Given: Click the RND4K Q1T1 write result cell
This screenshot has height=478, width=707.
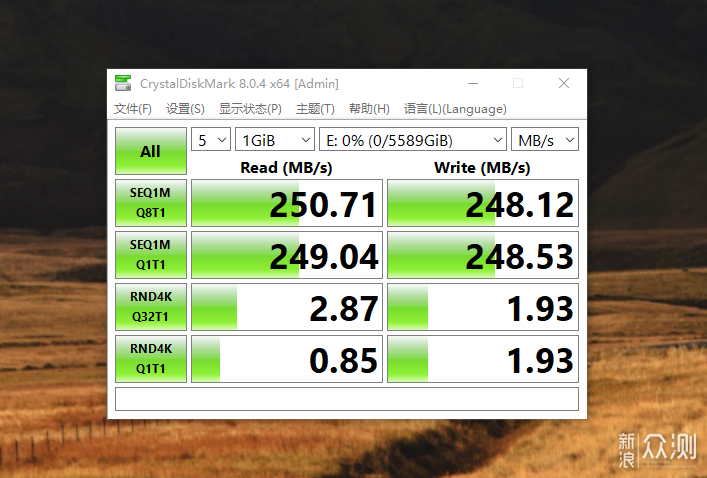Looking at the screenshot, I should coord(483,359).
